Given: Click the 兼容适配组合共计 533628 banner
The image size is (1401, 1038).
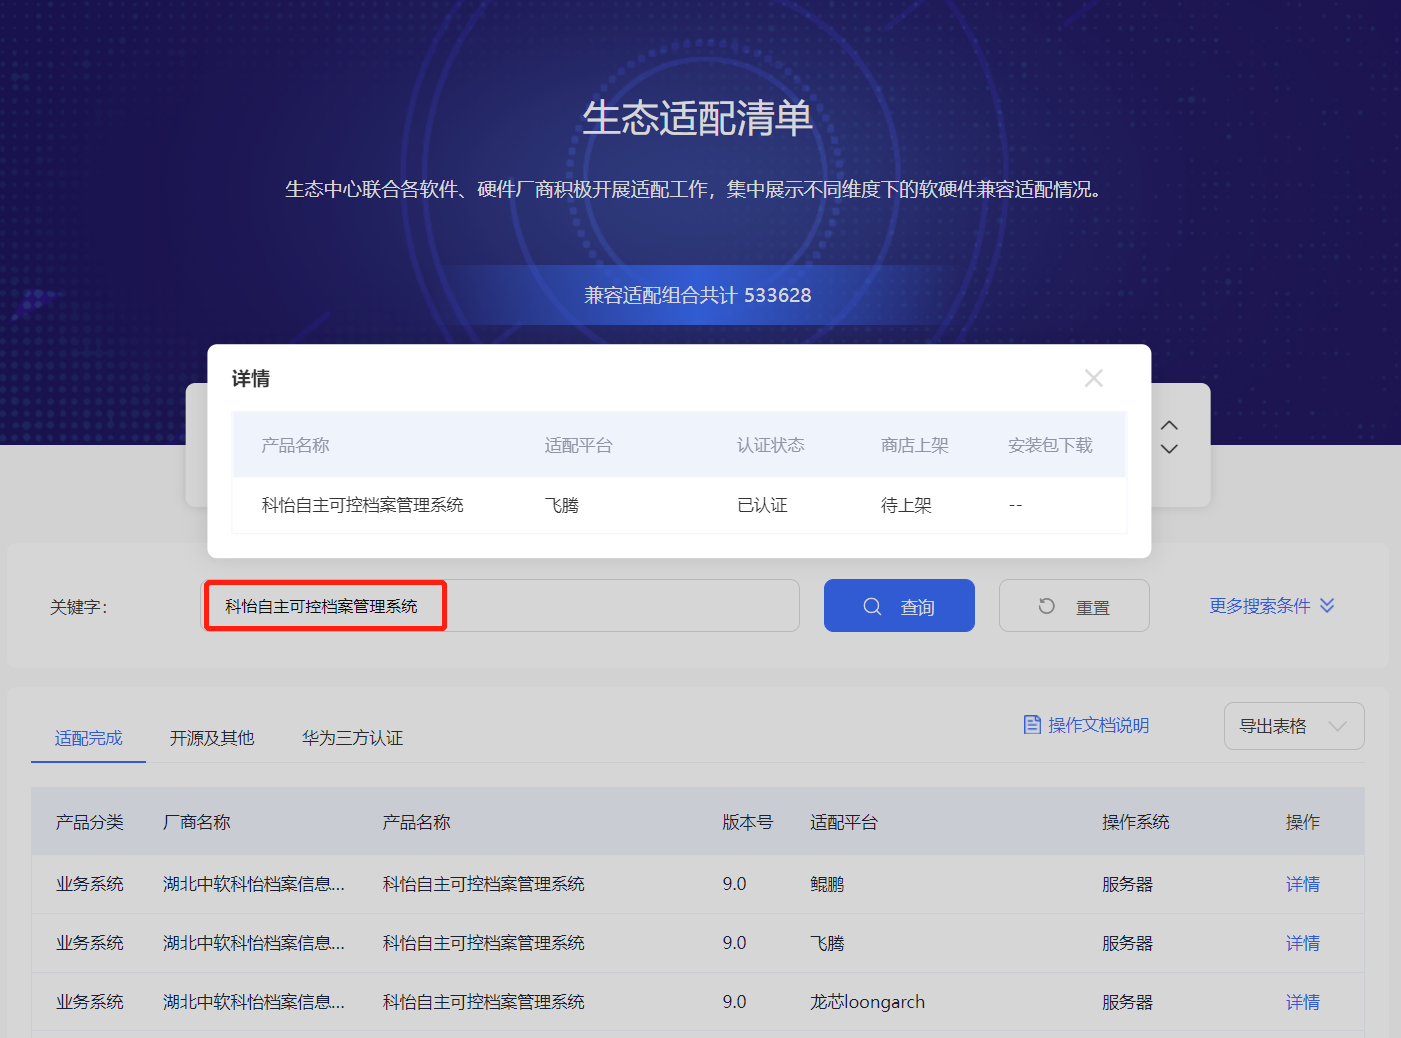Looking at the screenshot, I should pos(698,295).
